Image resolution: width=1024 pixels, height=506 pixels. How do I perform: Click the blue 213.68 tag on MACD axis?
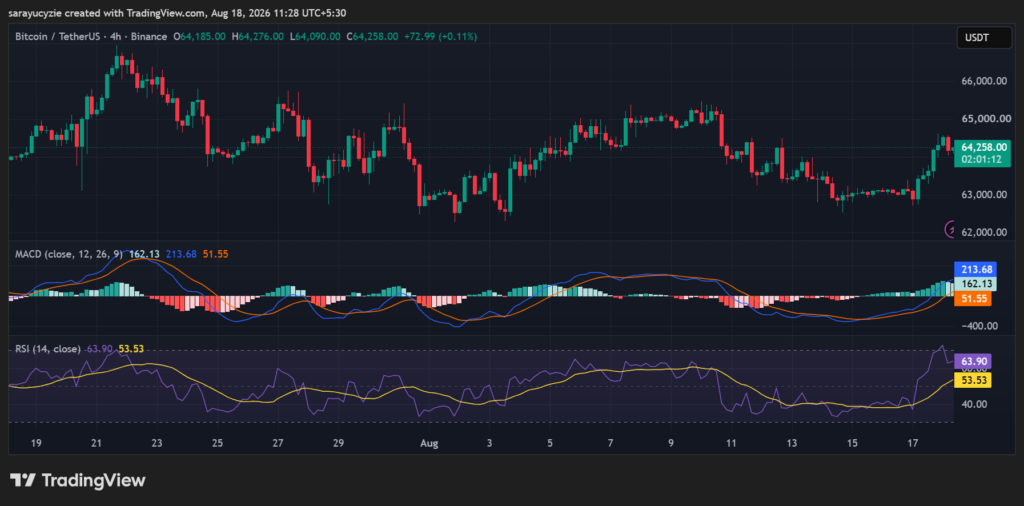pyautogui.click(x=974, y=269)
